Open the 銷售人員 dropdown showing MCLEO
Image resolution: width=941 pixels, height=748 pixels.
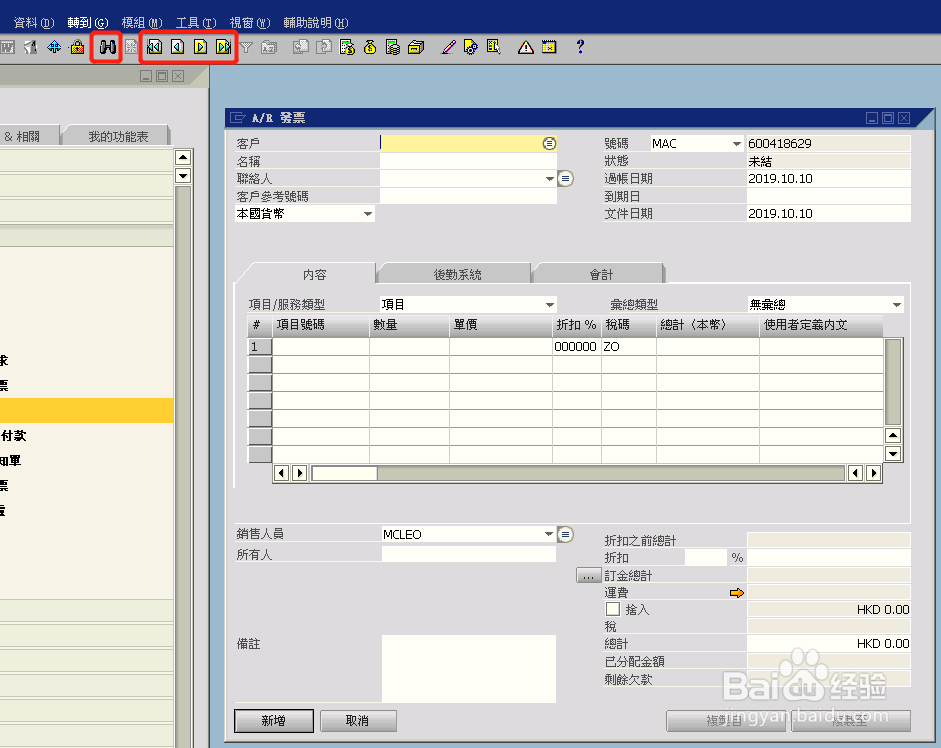coord(547,534)
